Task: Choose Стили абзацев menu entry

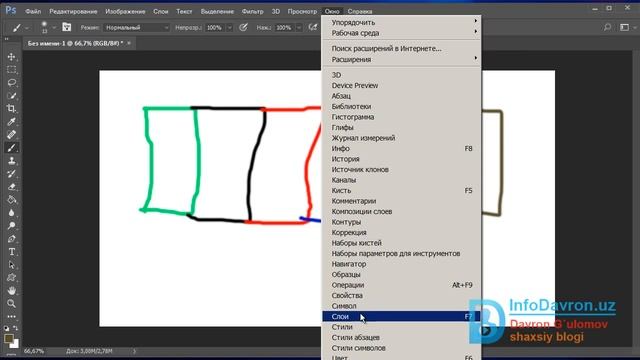Action: tap(402, 338)
